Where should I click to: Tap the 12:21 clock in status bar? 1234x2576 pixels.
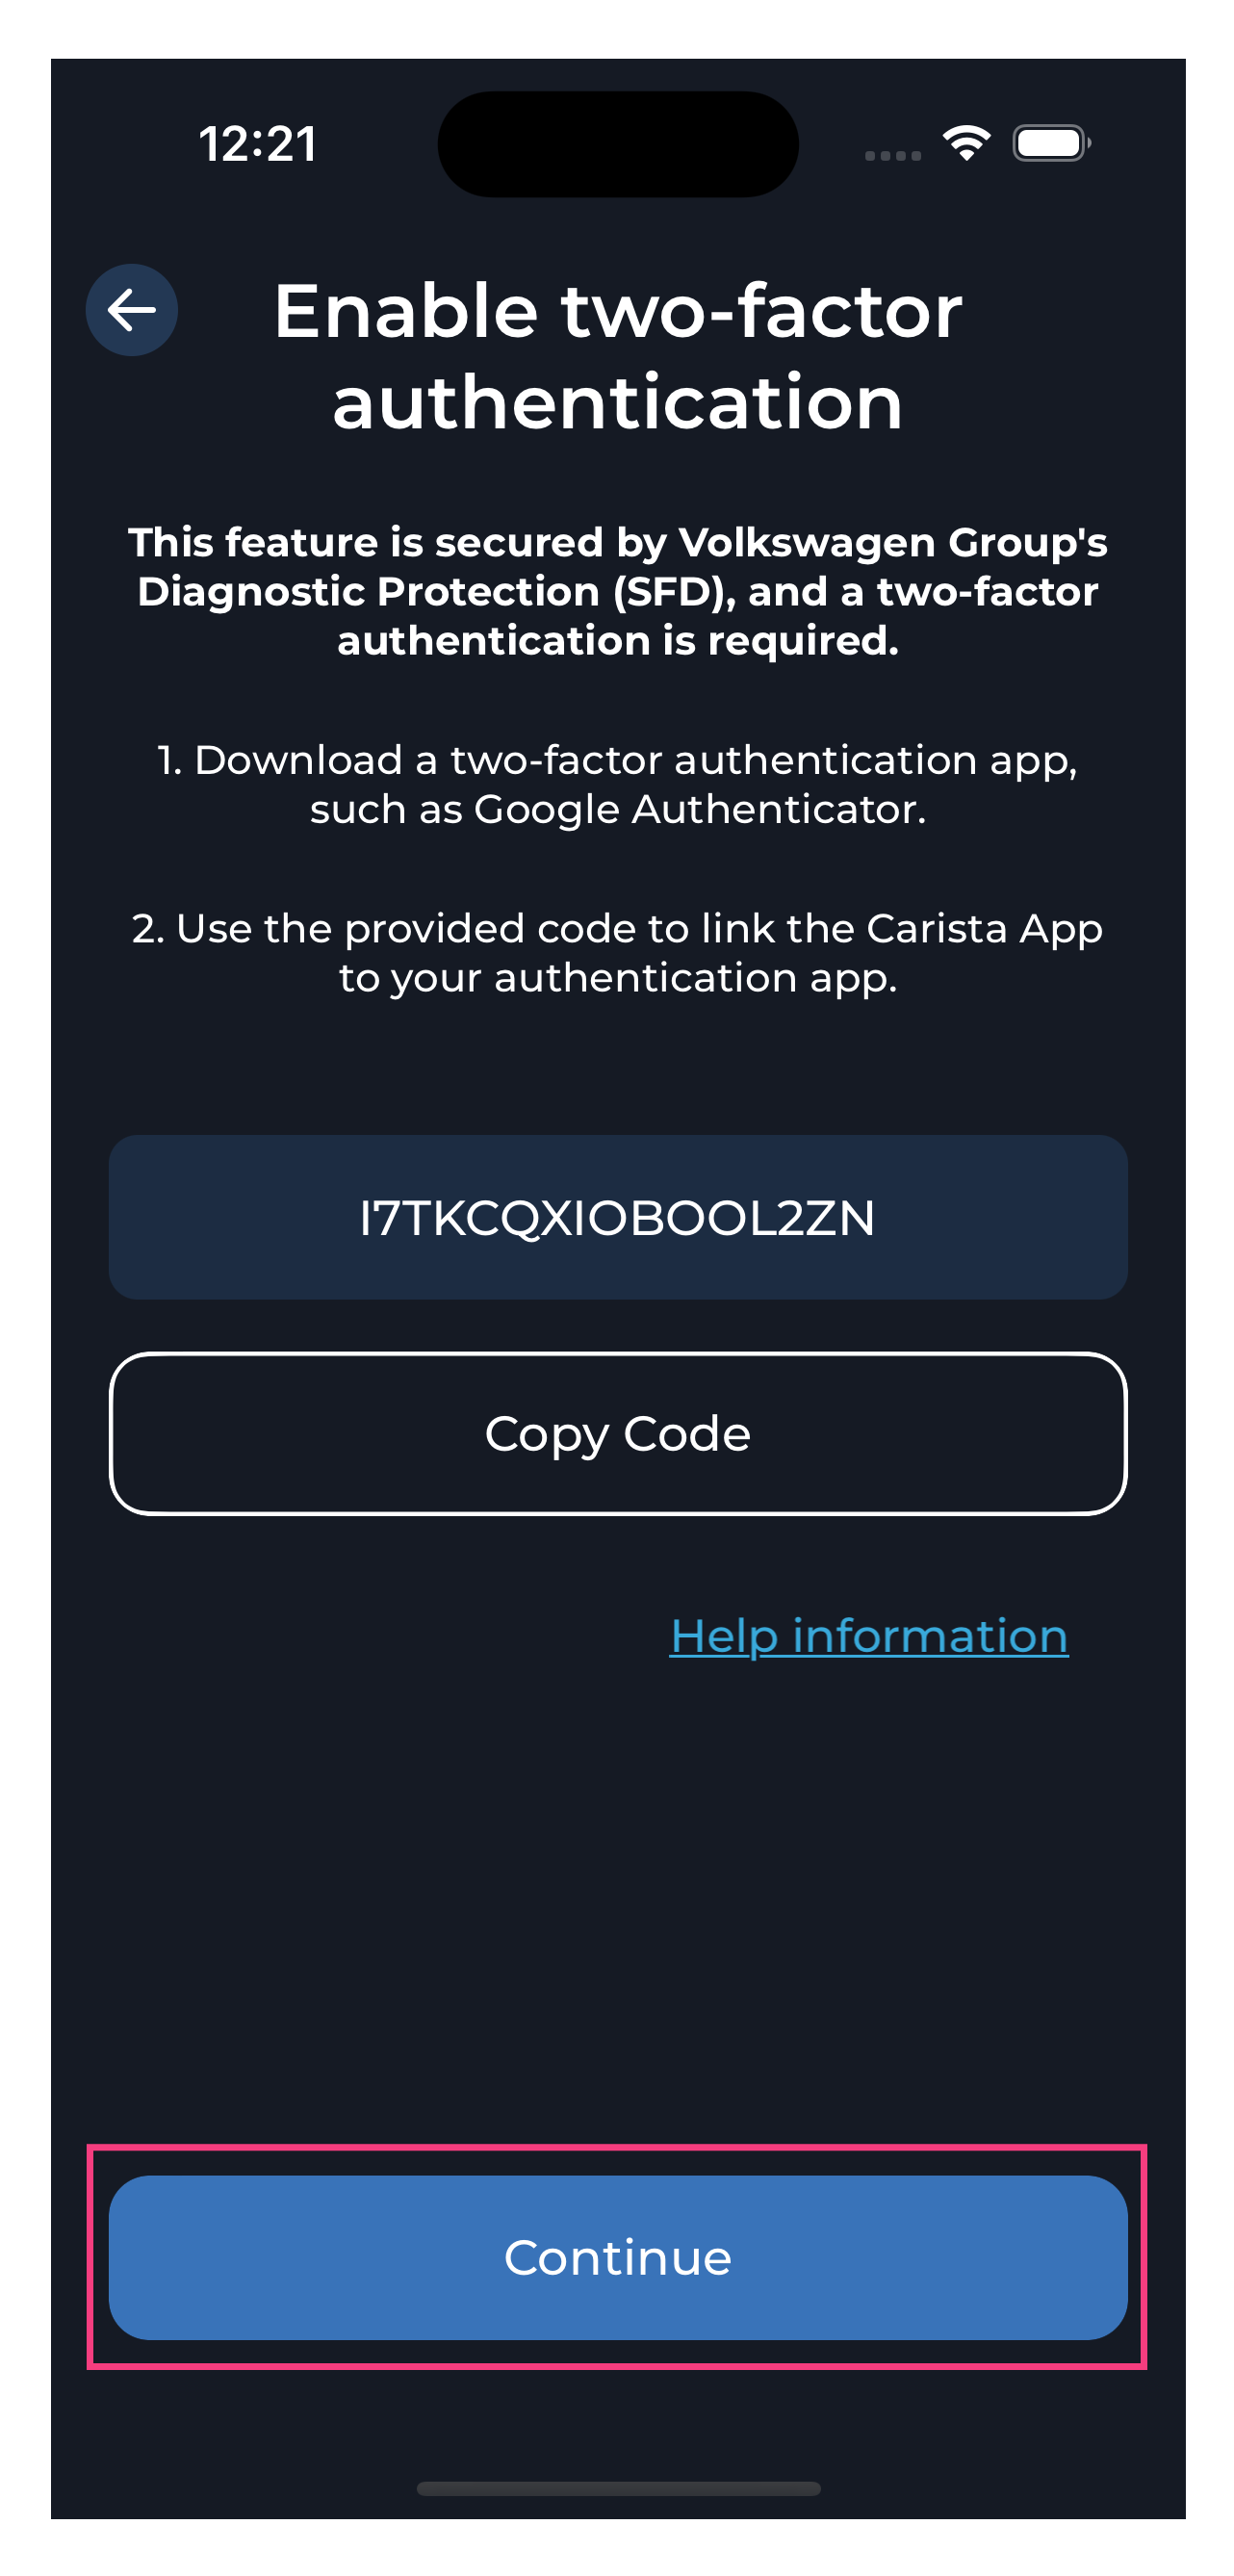pyautogui.click(x=258, y=144)
